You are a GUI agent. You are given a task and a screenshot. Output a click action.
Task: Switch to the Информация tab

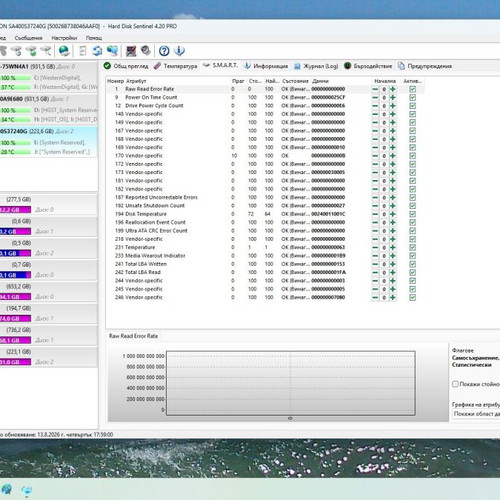pos(266,66)
